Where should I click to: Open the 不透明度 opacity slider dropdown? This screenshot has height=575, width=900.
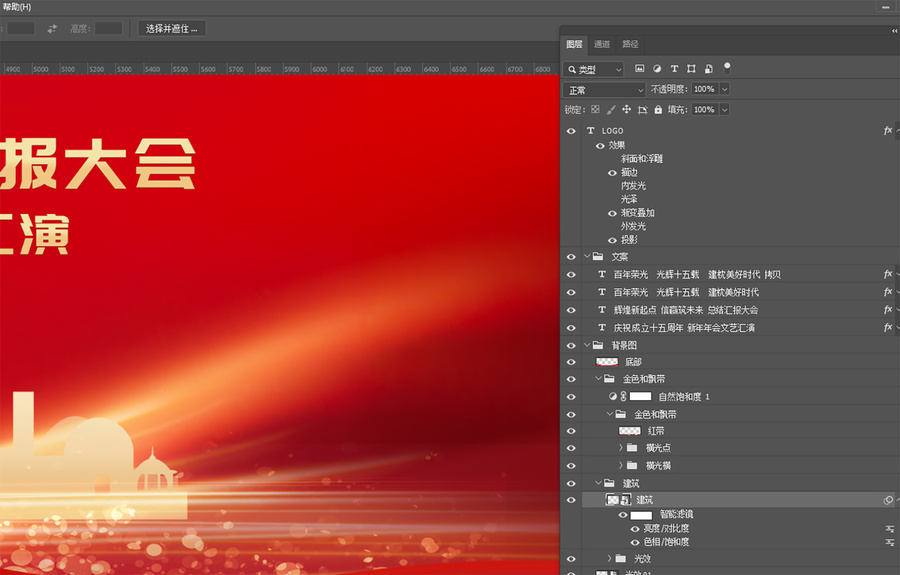tap(724, 89)
